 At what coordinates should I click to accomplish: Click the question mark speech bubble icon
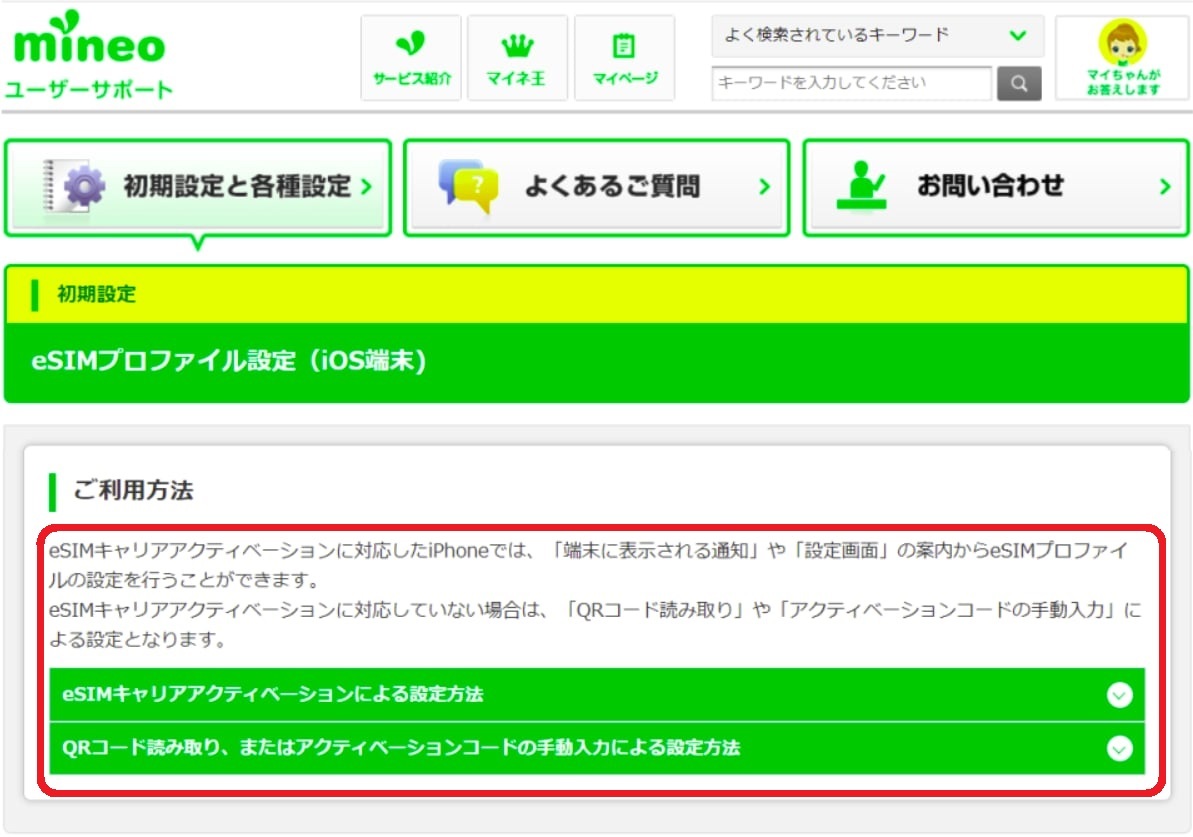pos(468,187)
